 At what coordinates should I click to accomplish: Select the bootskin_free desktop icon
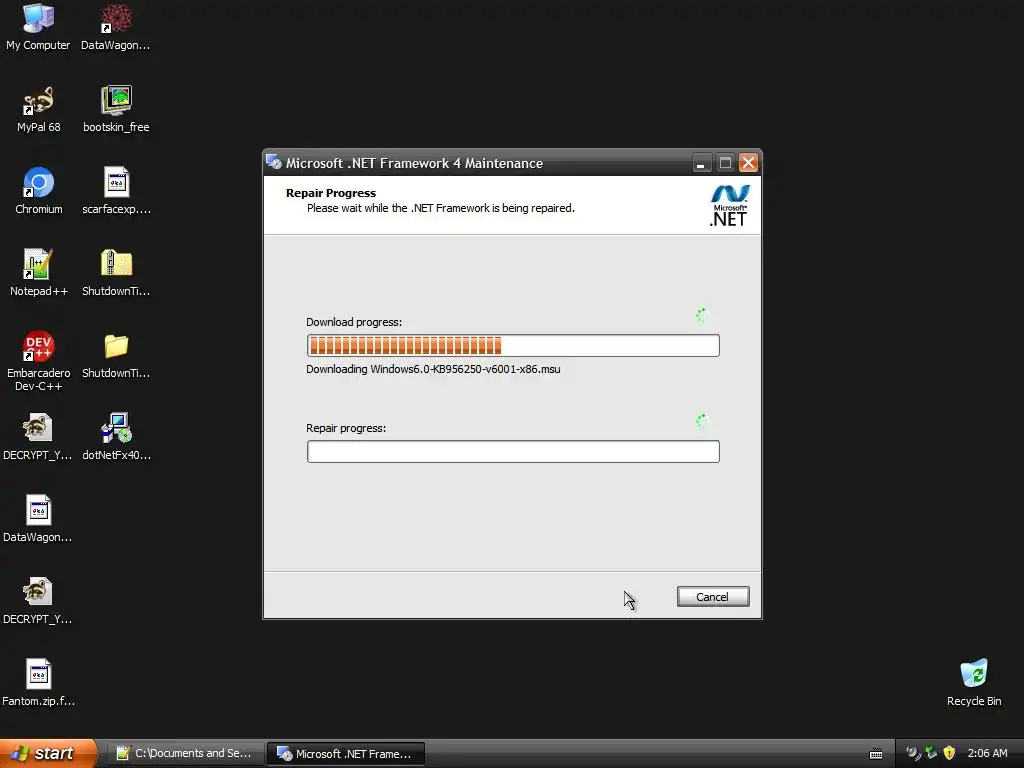coord(116,110)
